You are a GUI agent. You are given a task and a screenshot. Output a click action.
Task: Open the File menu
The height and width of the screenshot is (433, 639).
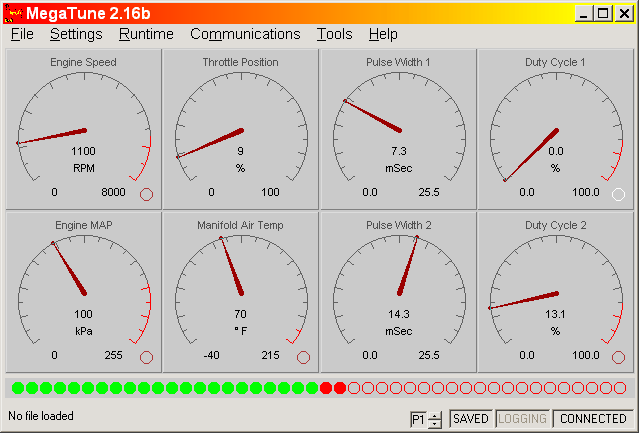(22, 34)
